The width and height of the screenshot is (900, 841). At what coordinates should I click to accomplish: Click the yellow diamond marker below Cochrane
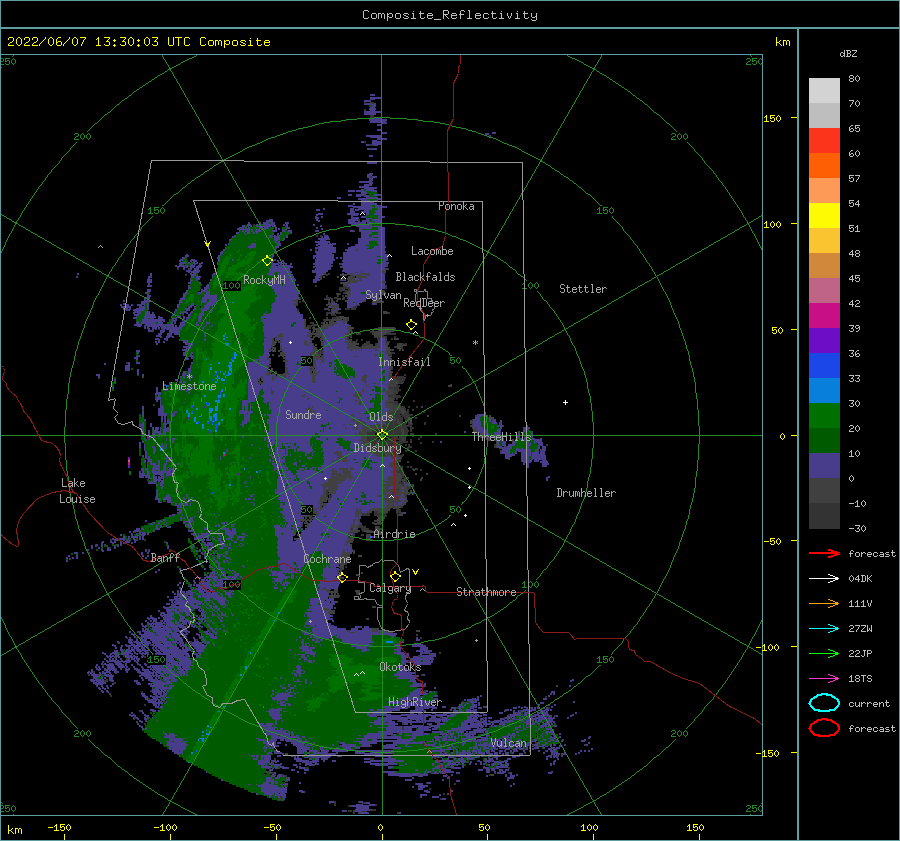pos(342,577)
